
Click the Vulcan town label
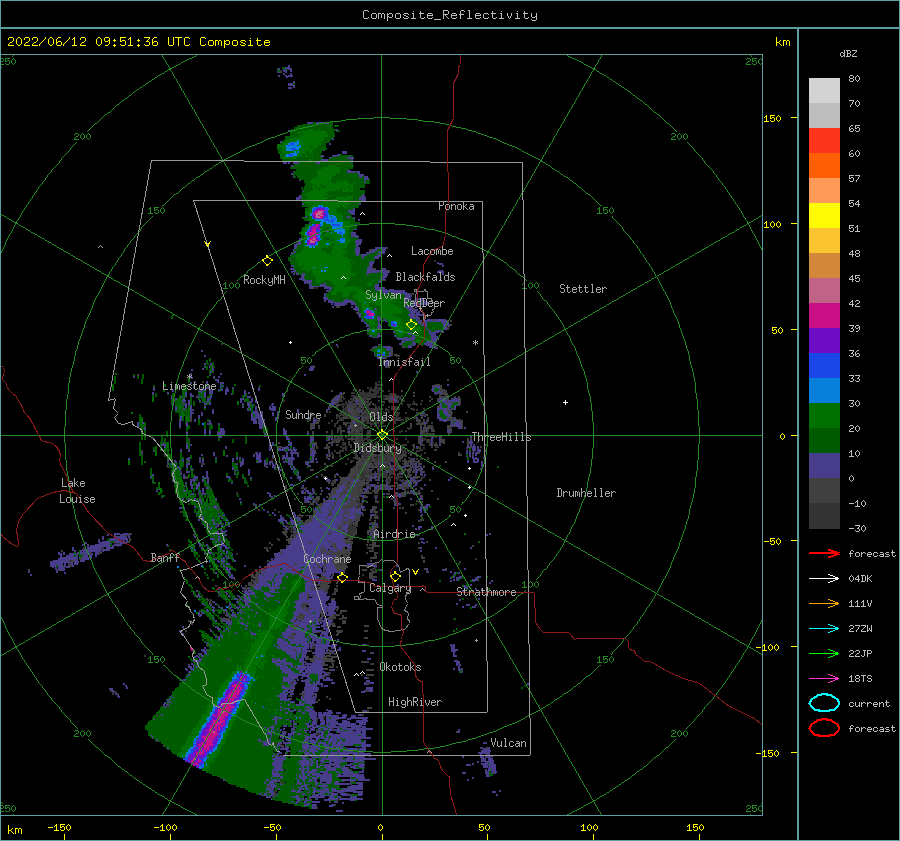[x=509, y=743]
